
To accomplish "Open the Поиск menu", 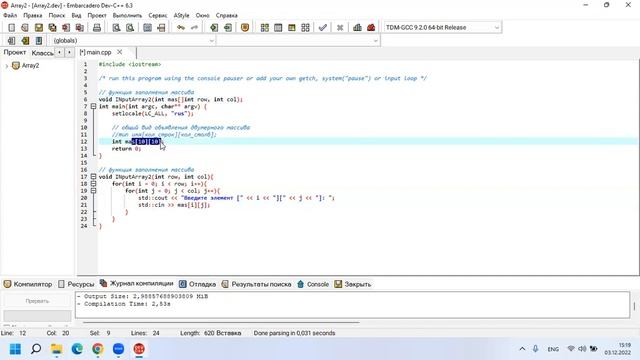I will point(57,15).
